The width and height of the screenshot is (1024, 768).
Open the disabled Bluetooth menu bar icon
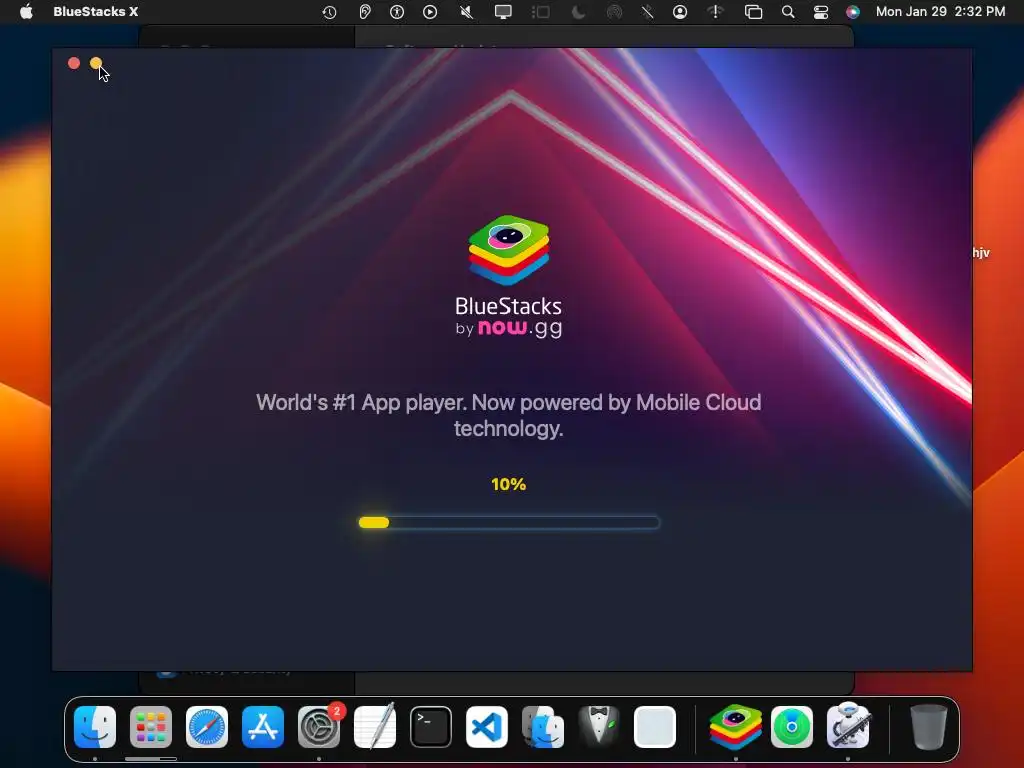pyautogui.click(x=647, y=12)
